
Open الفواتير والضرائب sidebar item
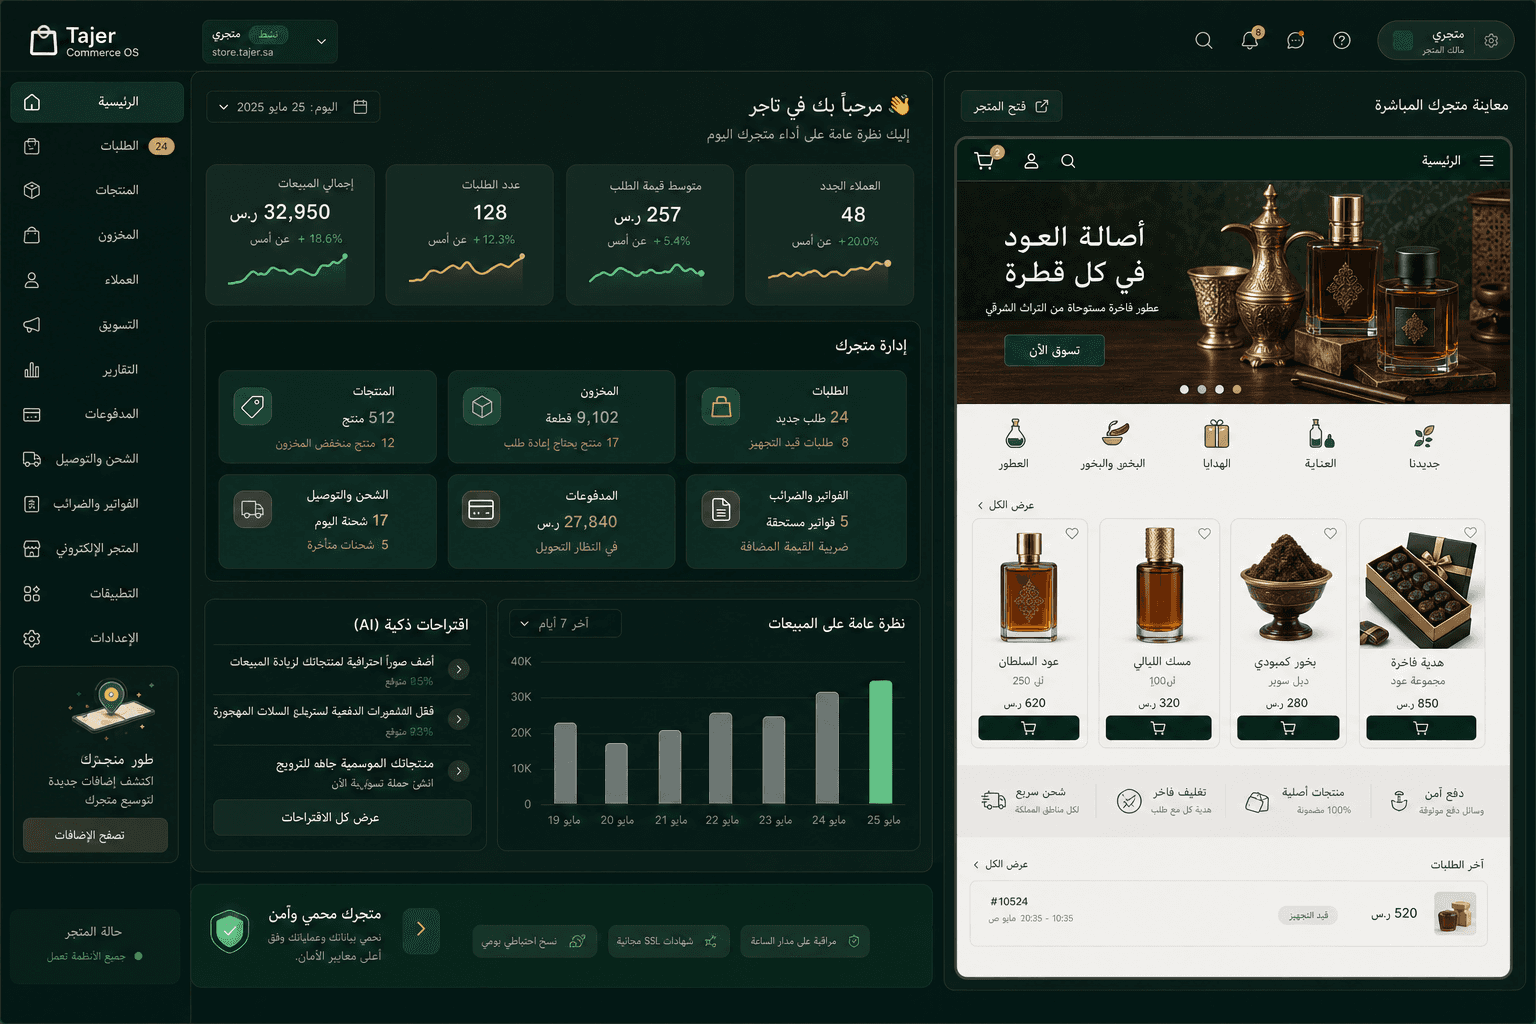[x=97, y=504]
